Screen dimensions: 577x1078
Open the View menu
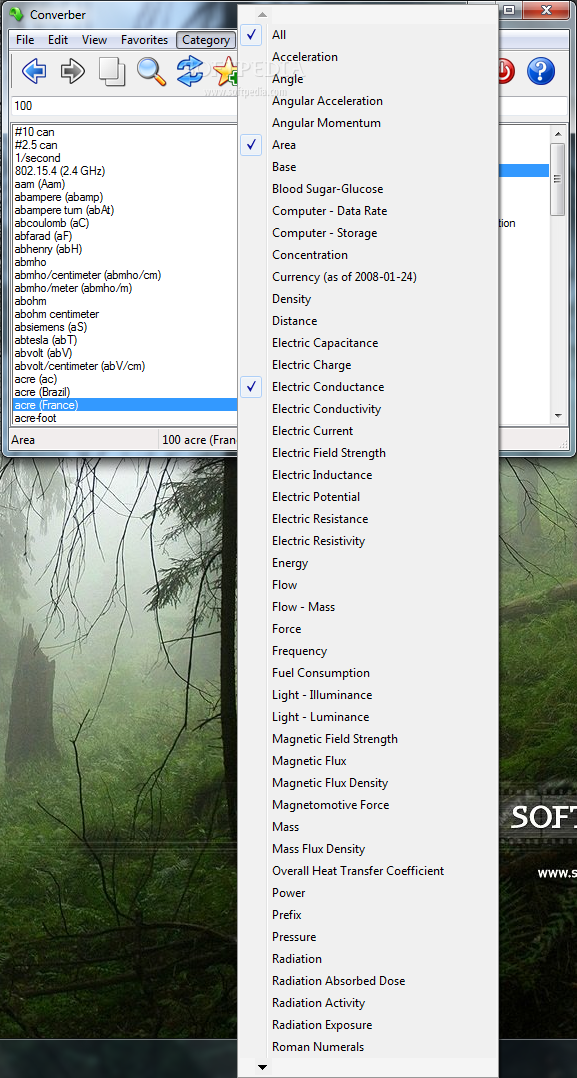click(x=94, y=40)
